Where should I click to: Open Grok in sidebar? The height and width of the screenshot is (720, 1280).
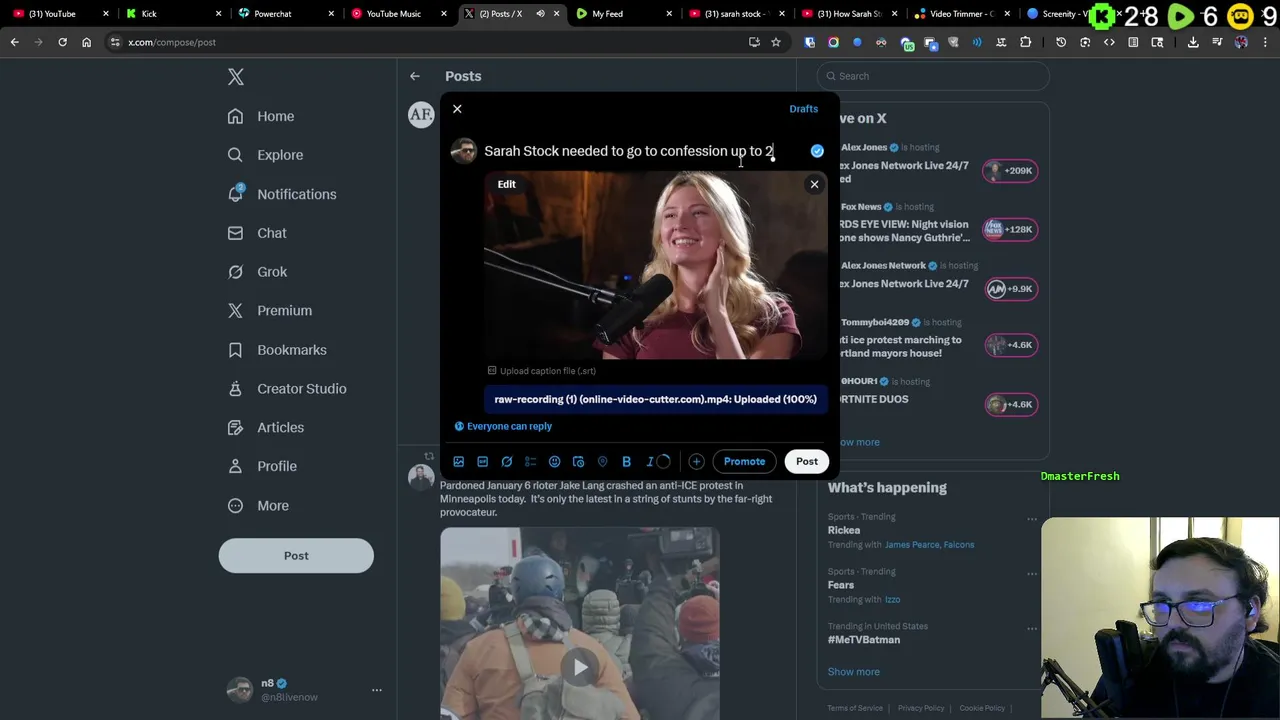257,272
